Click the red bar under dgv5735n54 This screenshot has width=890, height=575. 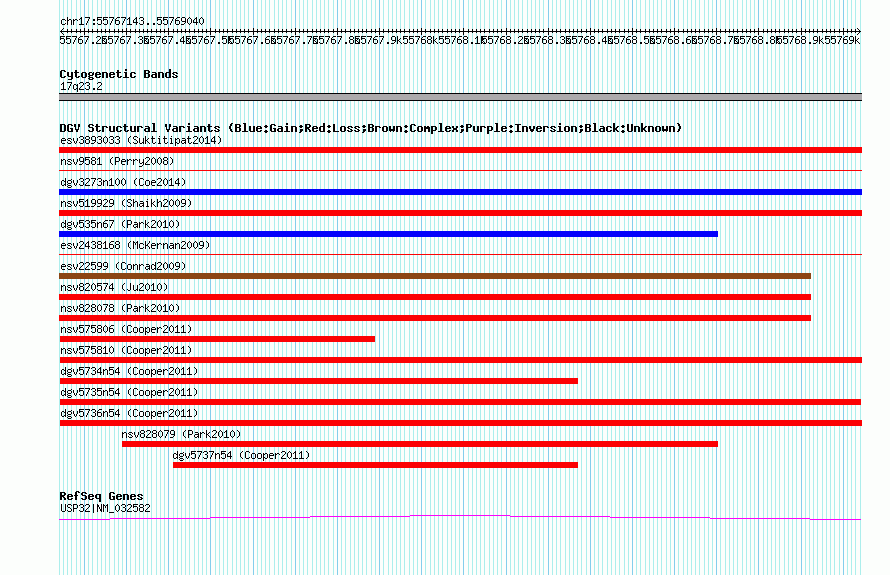point(460,402)
